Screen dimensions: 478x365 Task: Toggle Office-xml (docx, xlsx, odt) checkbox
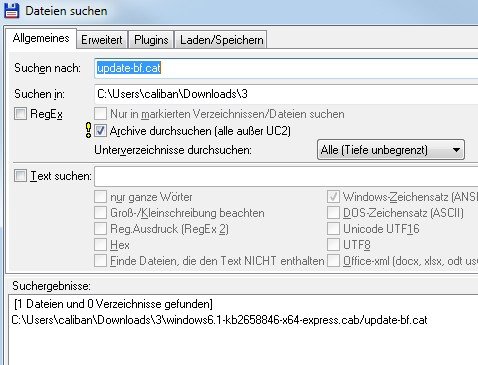[333, 261]
